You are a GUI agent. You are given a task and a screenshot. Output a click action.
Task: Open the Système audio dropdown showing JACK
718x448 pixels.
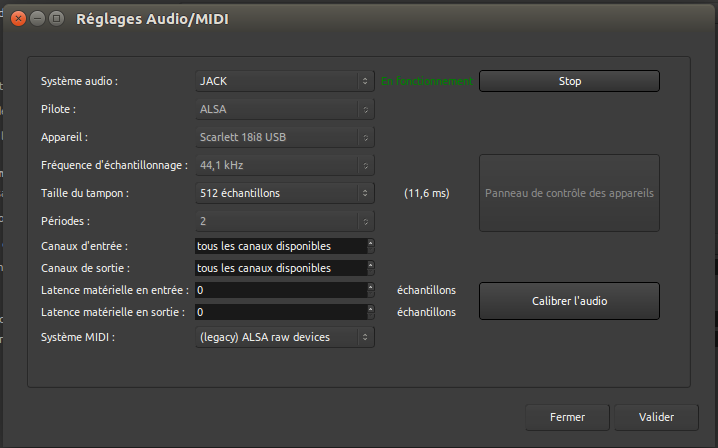coord(285,81)
